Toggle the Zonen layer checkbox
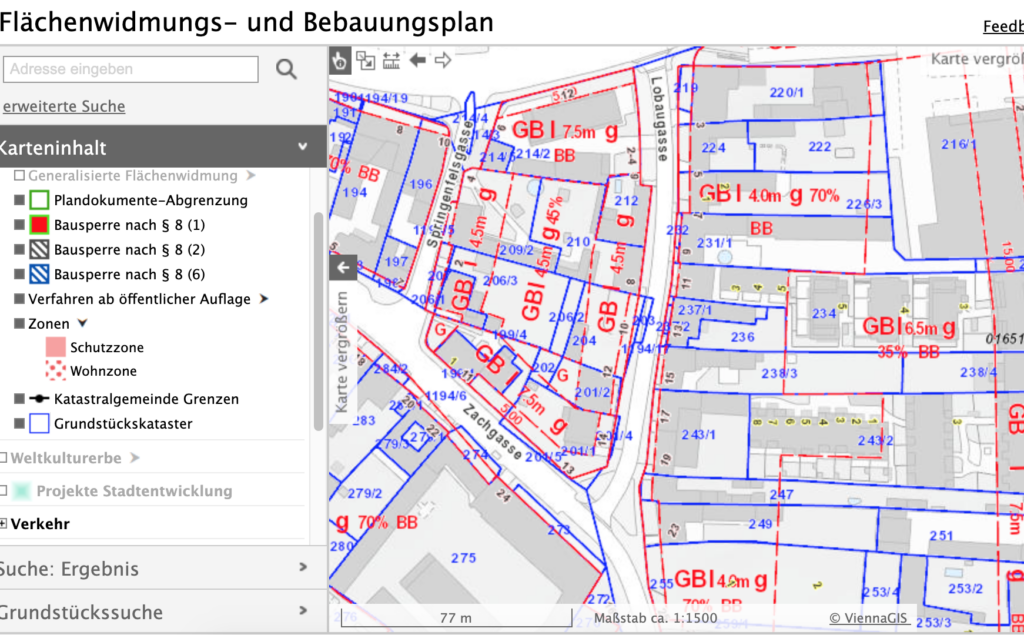Viewport: 1024px width, 635px height. [x=19, y=323]
